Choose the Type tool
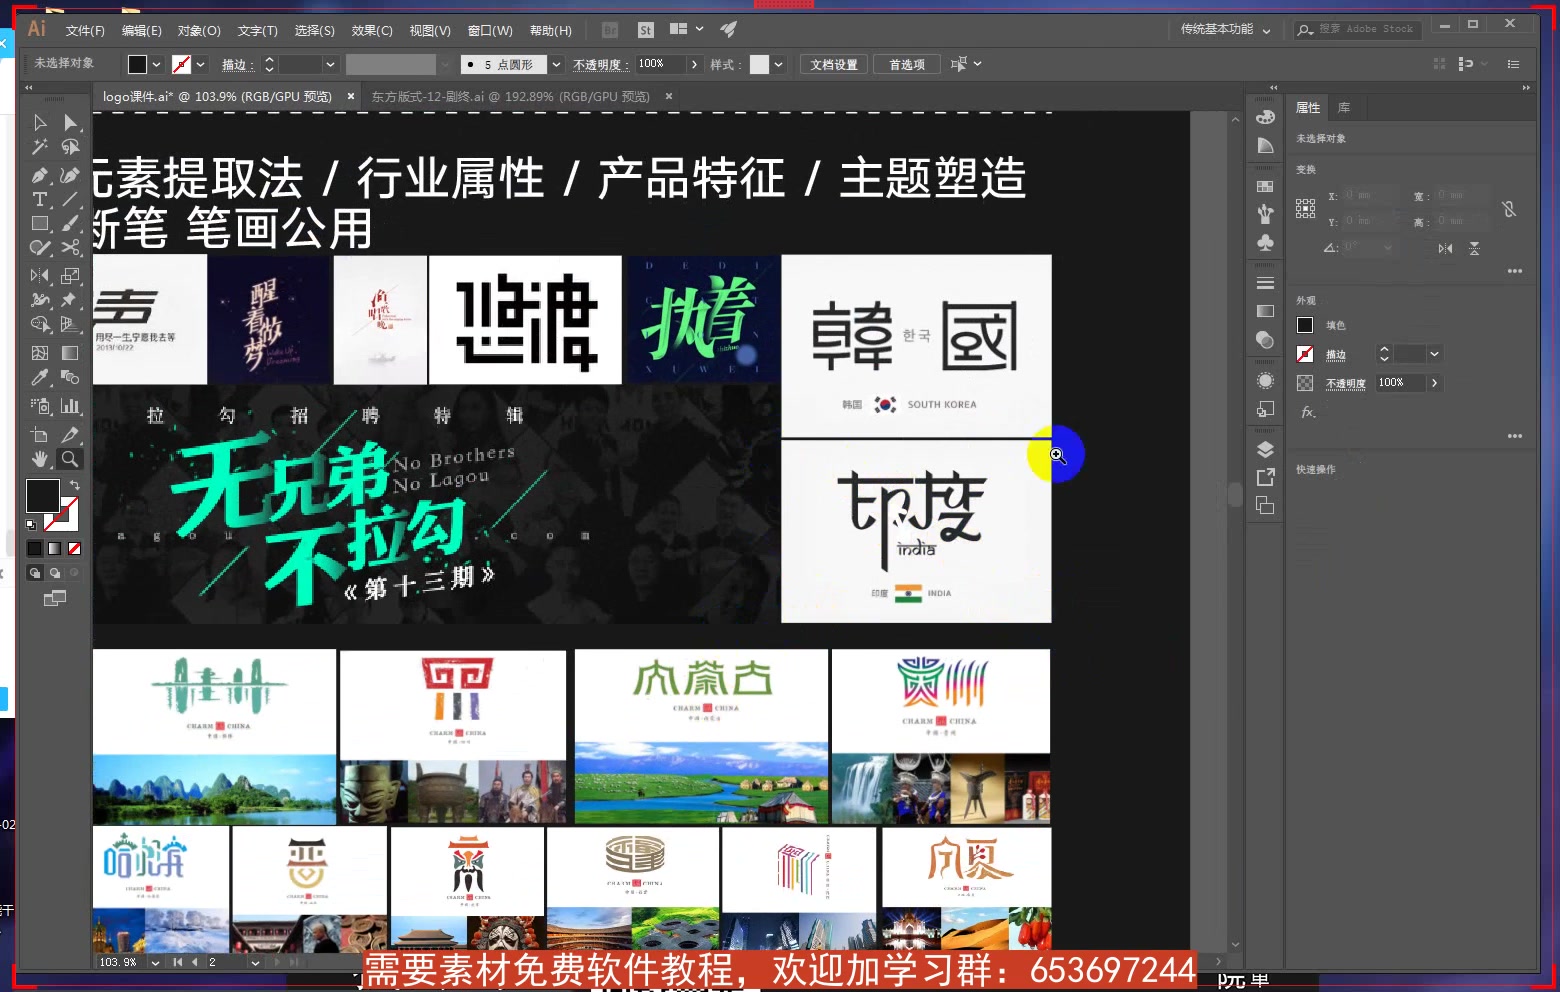The height and width of the screenshot is (992, 1560). click(40, 200)
